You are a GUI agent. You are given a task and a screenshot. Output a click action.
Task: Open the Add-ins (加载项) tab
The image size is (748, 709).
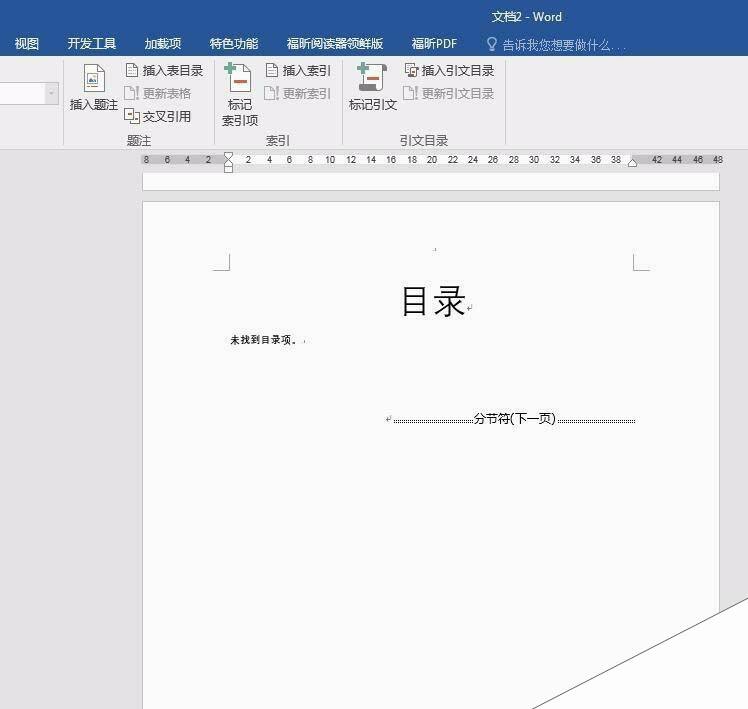163,44
